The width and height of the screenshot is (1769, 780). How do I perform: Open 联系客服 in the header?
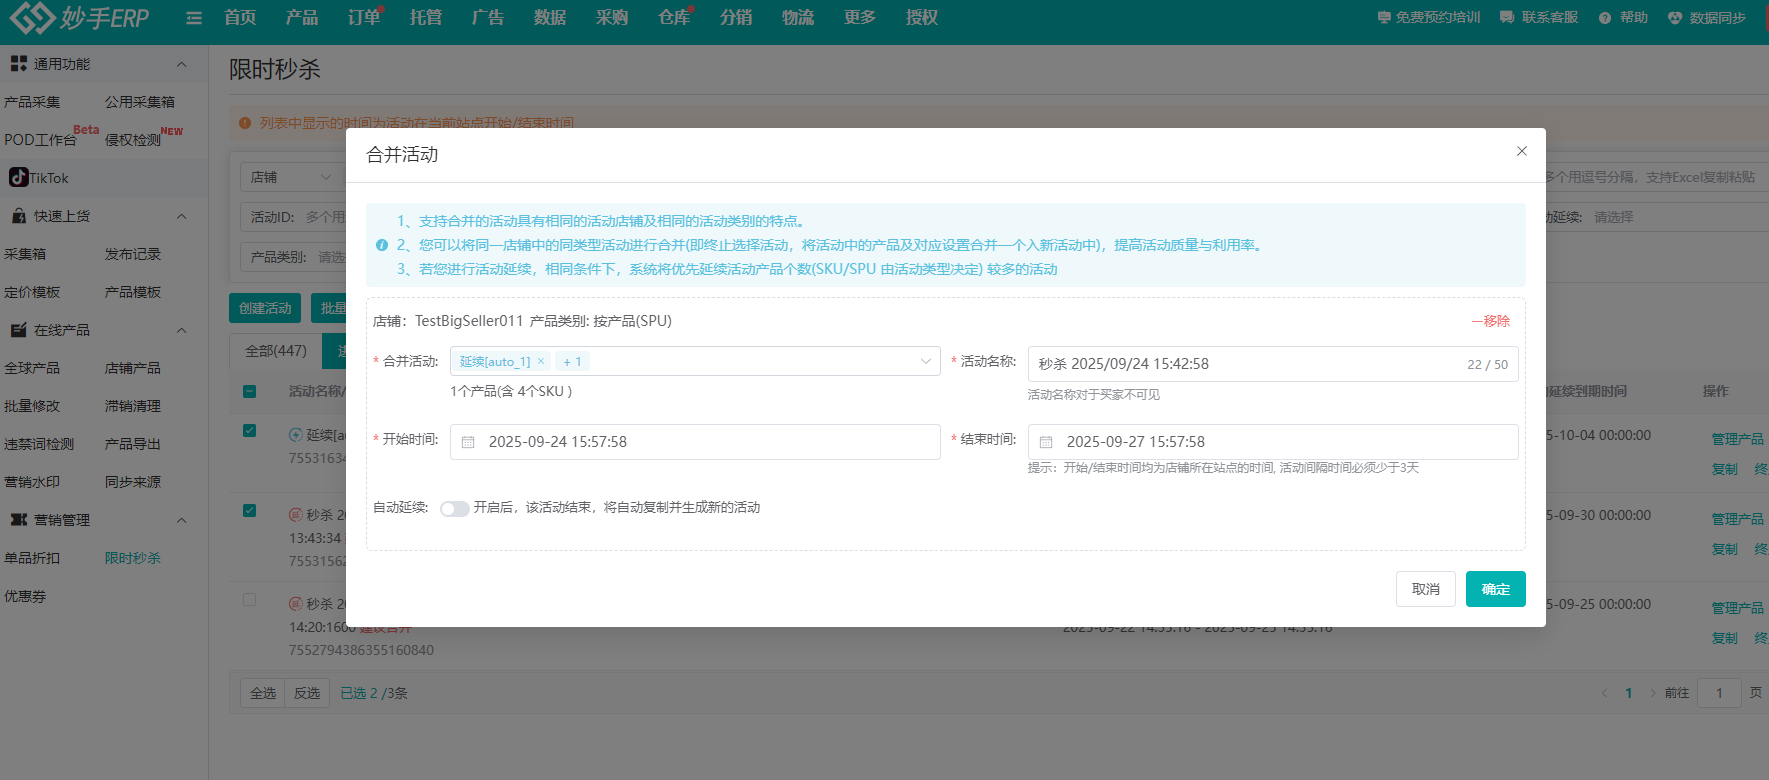pos(1539,18)
